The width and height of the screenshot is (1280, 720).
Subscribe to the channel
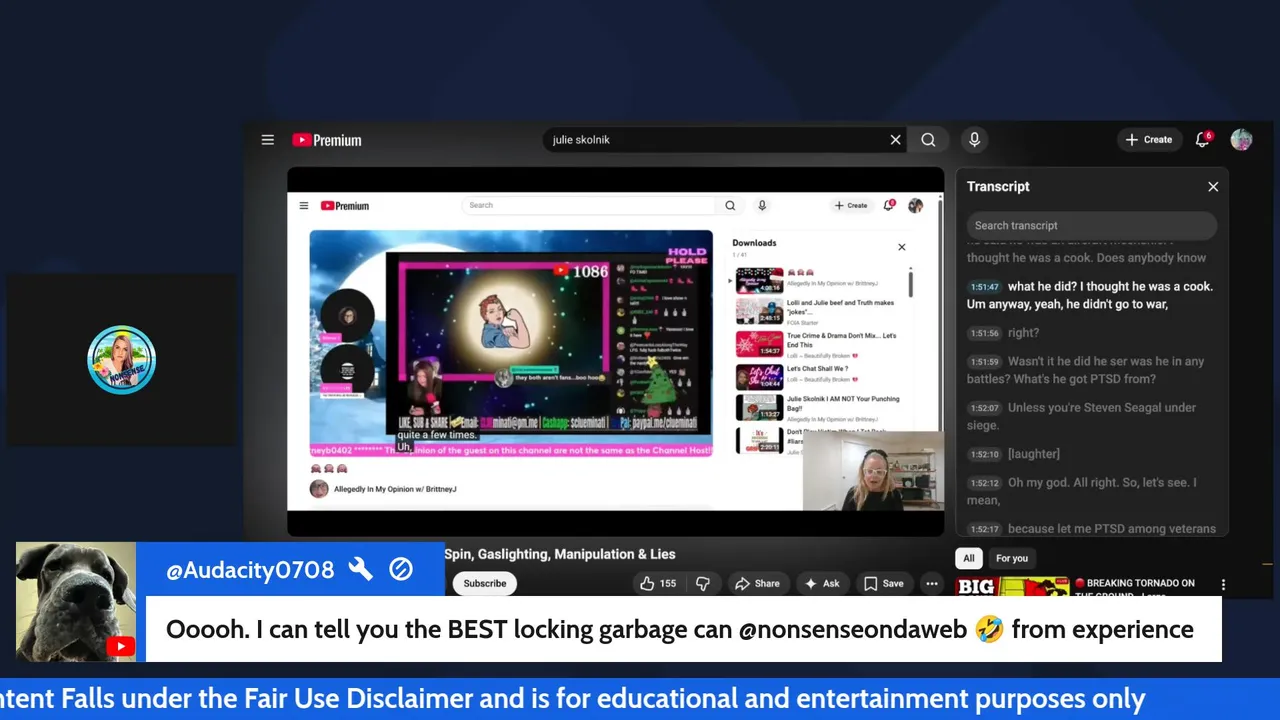[485, 583]
